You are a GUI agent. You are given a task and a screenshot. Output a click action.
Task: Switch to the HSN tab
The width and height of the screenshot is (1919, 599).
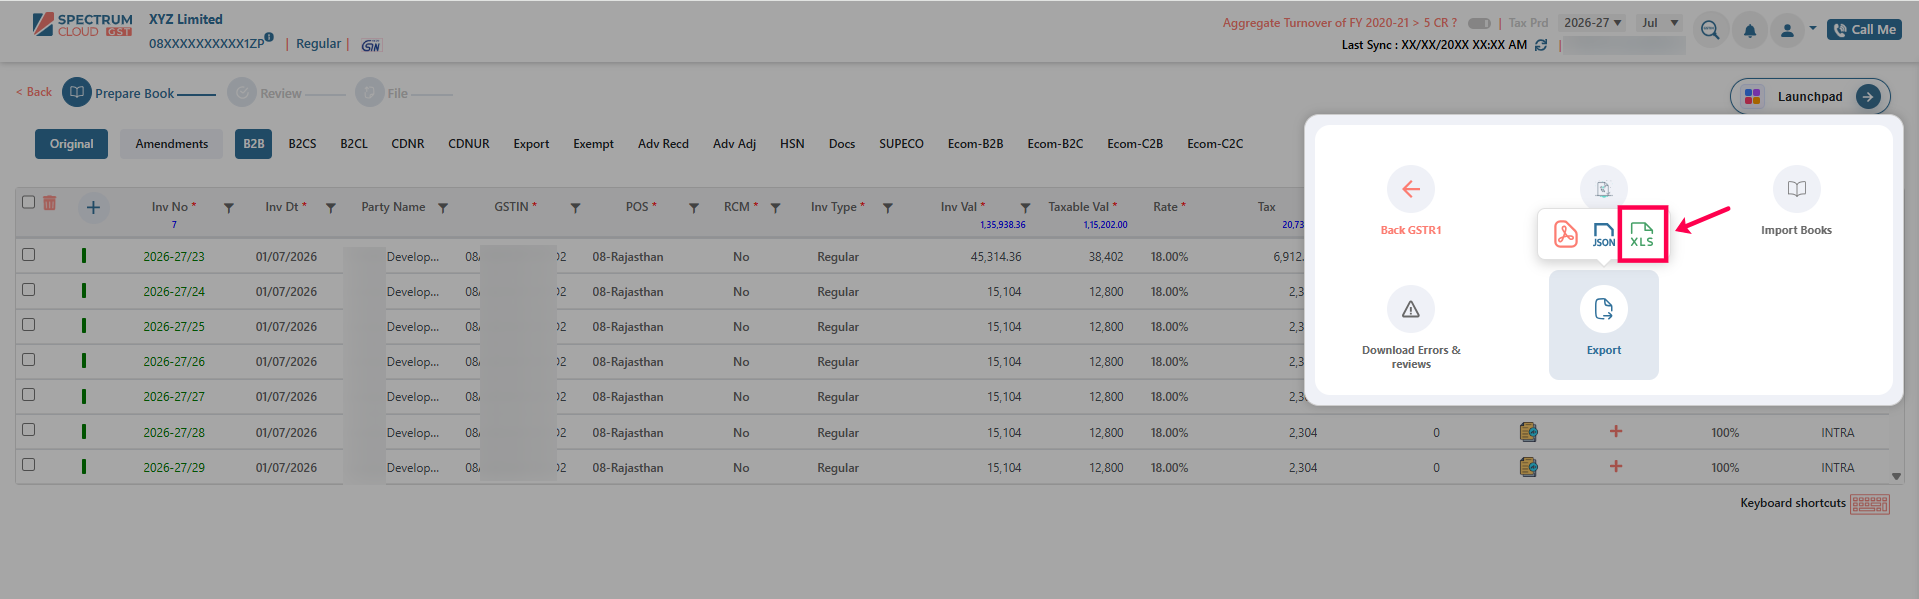click(792, 144)
